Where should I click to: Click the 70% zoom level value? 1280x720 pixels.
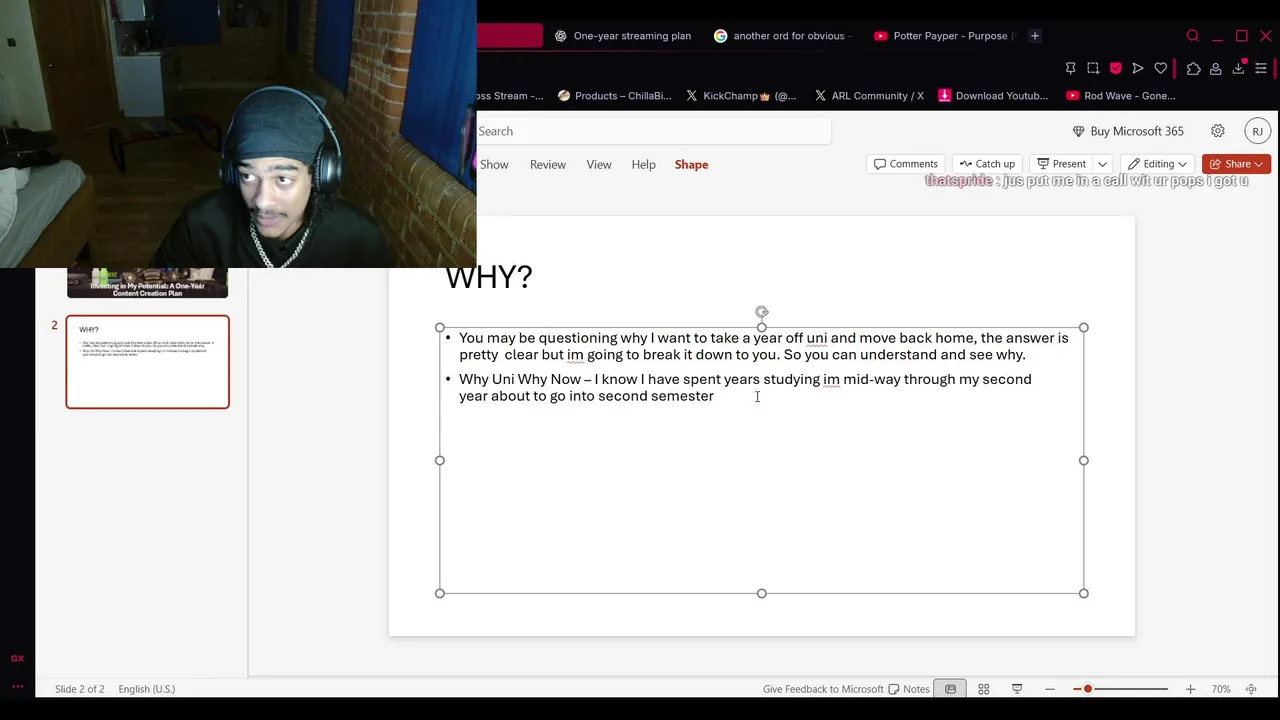click(1221, 689)
